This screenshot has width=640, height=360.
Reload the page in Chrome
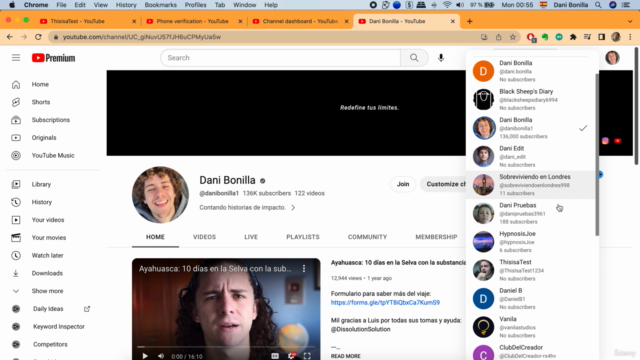(38, 37)
